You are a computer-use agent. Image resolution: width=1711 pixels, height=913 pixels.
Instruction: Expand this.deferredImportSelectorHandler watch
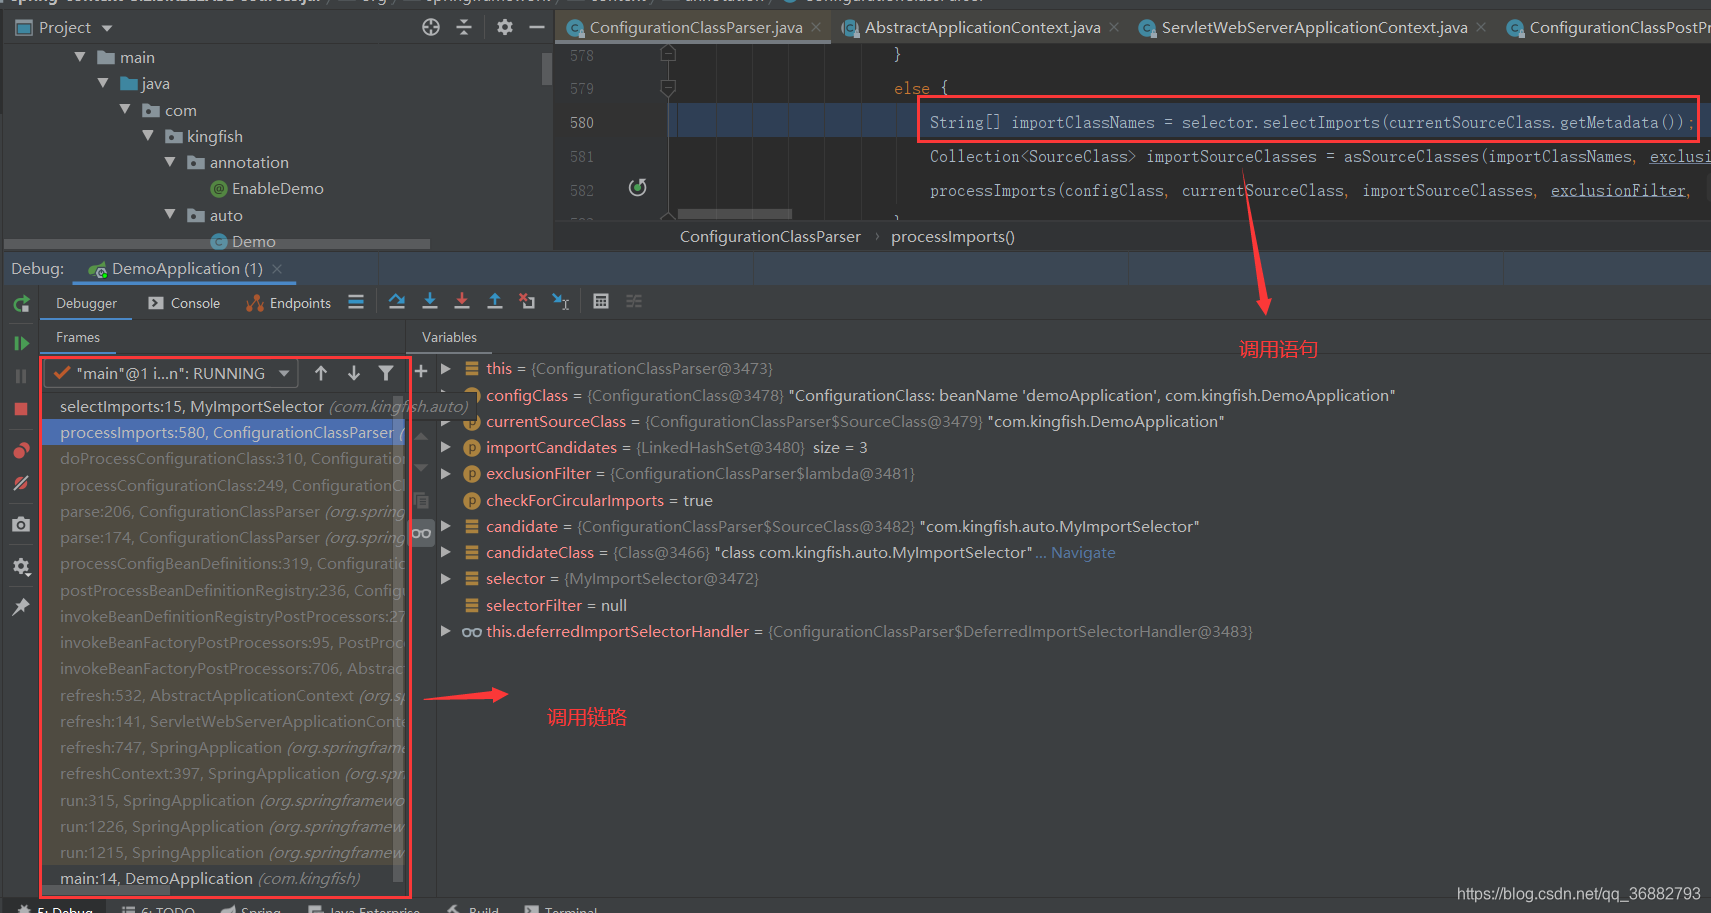tap(446, 631)
